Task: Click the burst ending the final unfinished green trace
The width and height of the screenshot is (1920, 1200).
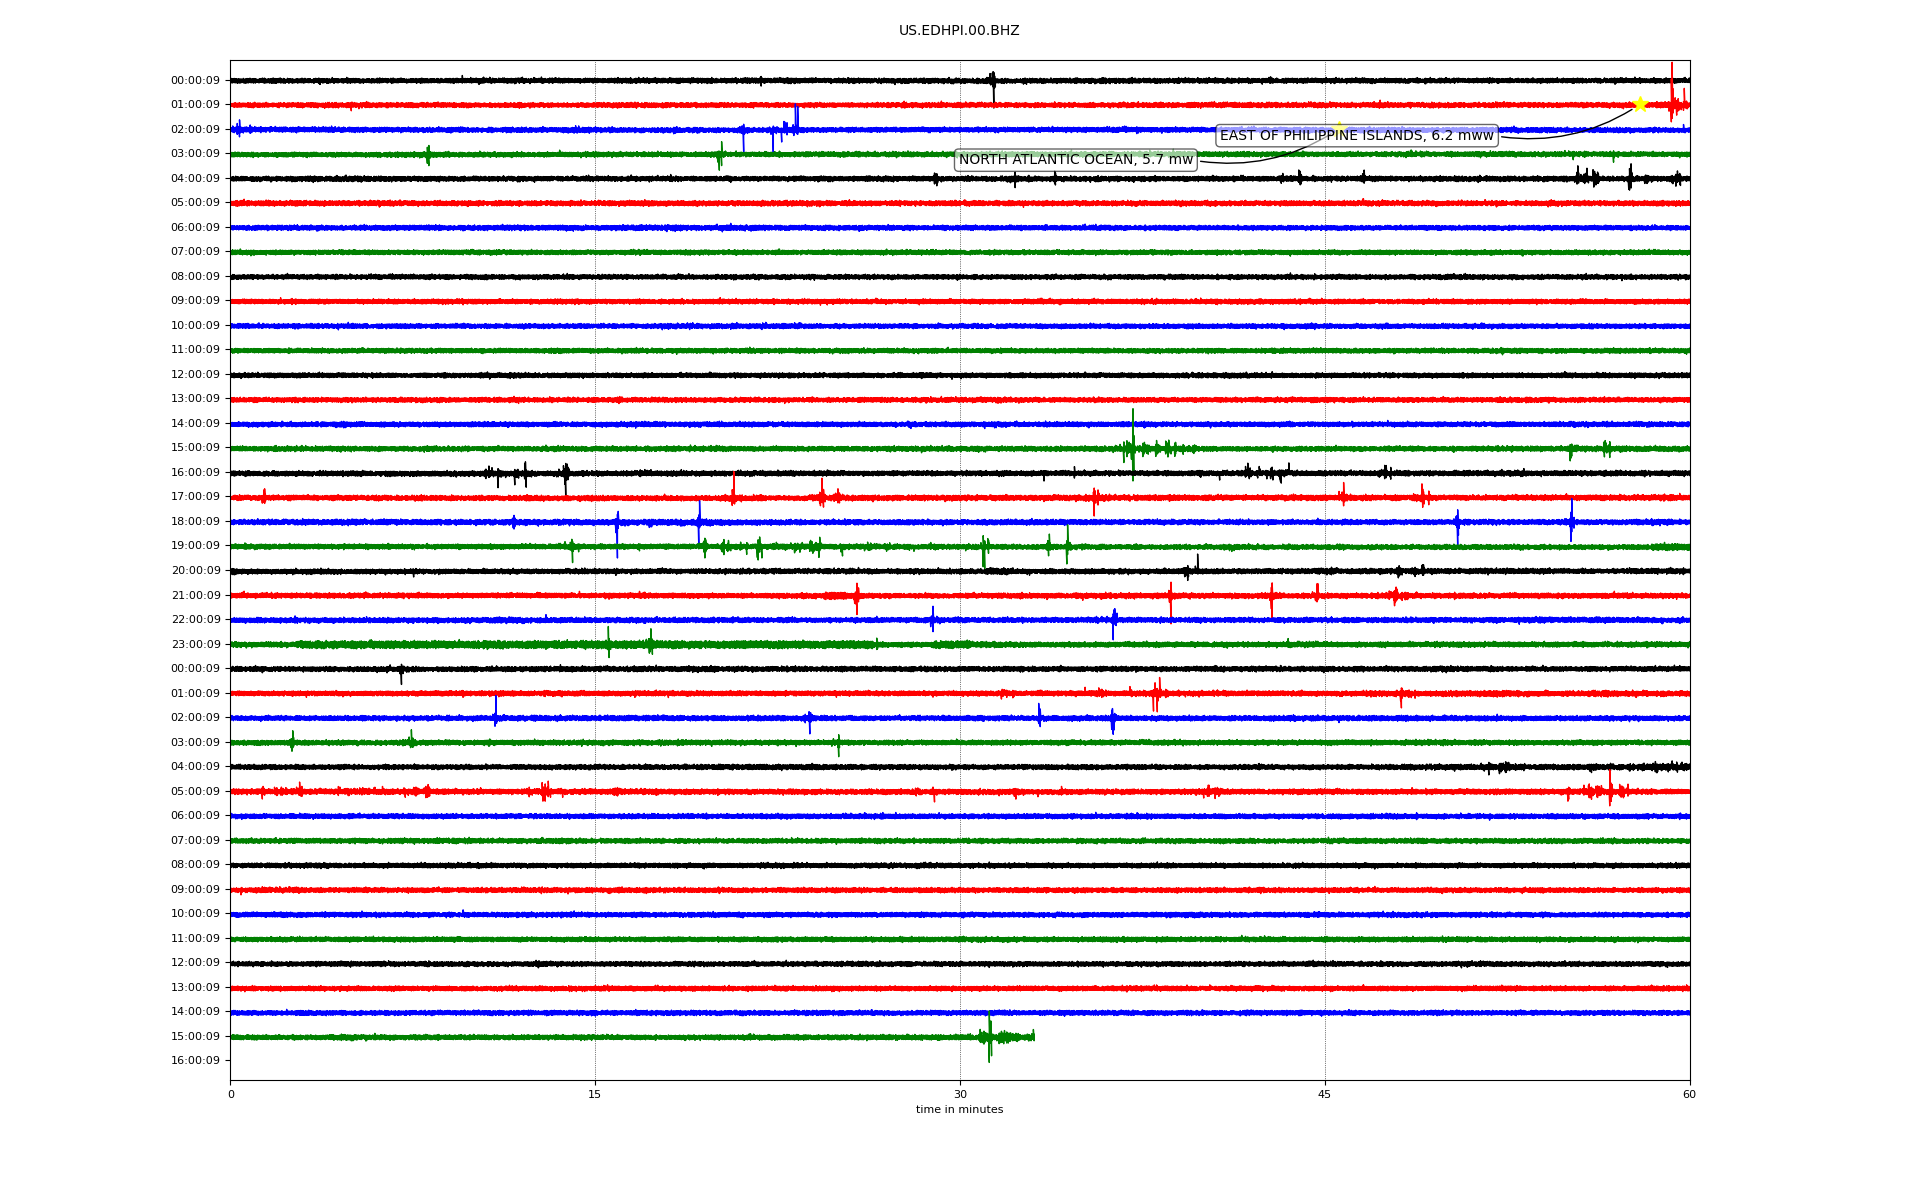Action: click(1006, 1037)
